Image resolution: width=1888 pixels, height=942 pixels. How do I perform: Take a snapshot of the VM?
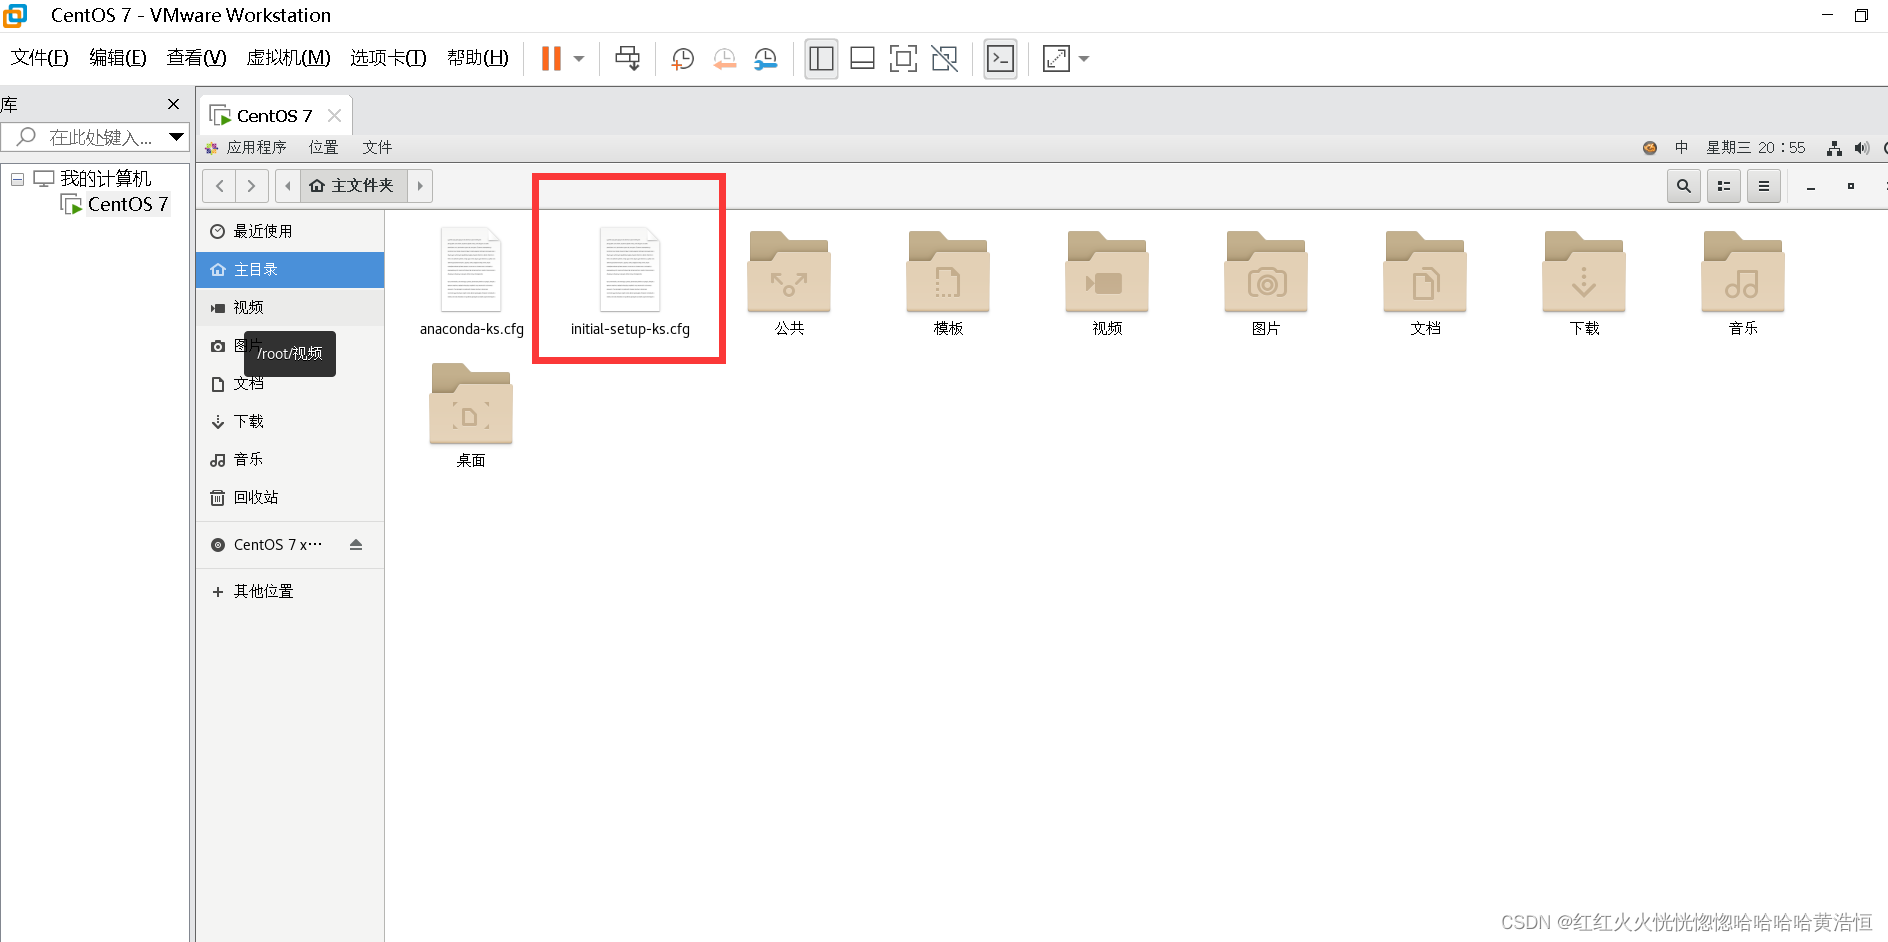(x=683, y=58)
